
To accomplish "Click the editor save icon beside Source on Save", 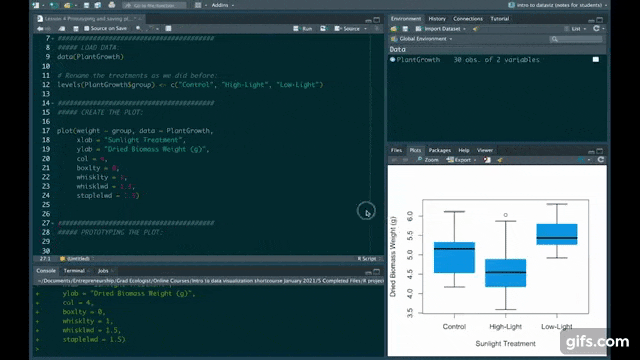I will tap(76, 29).
